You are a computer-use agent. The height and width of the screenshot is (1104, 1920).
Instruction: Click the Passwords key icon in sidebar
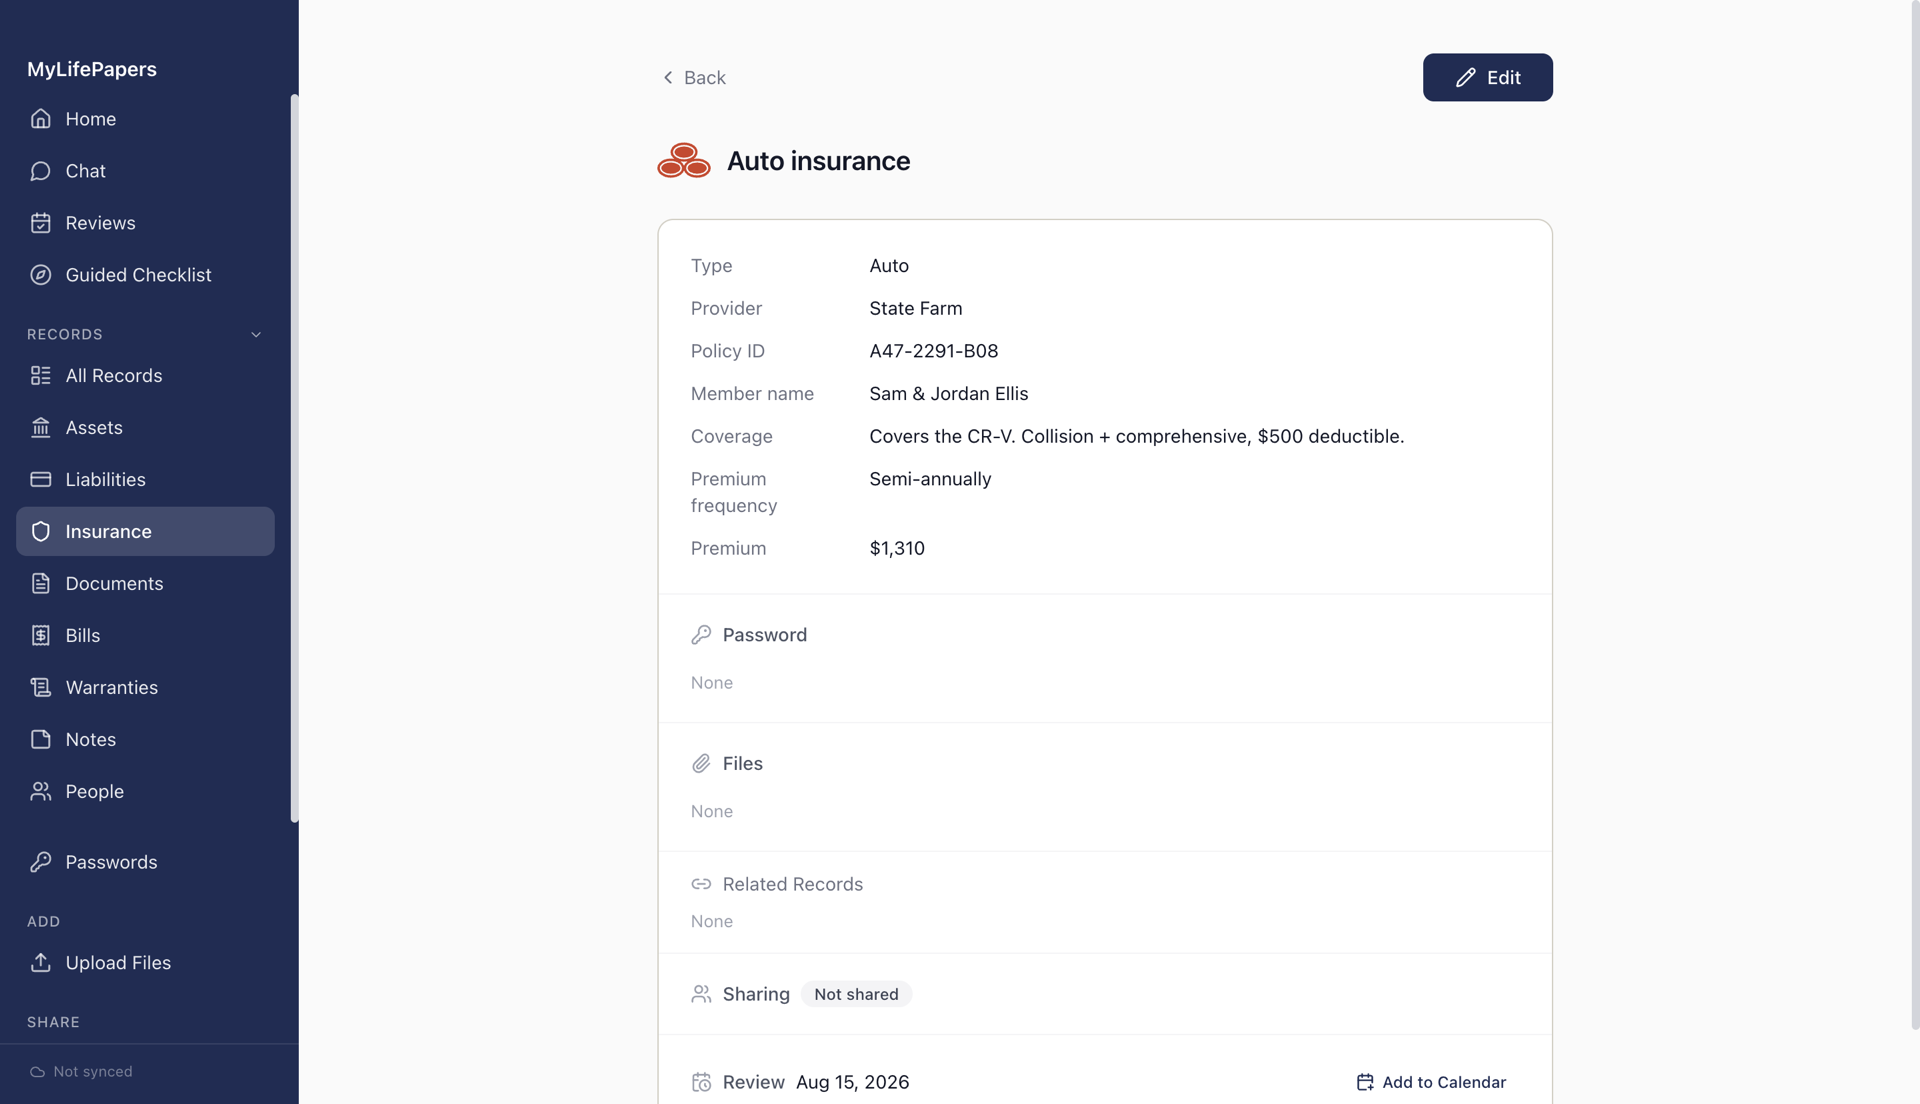coord(40,862)
